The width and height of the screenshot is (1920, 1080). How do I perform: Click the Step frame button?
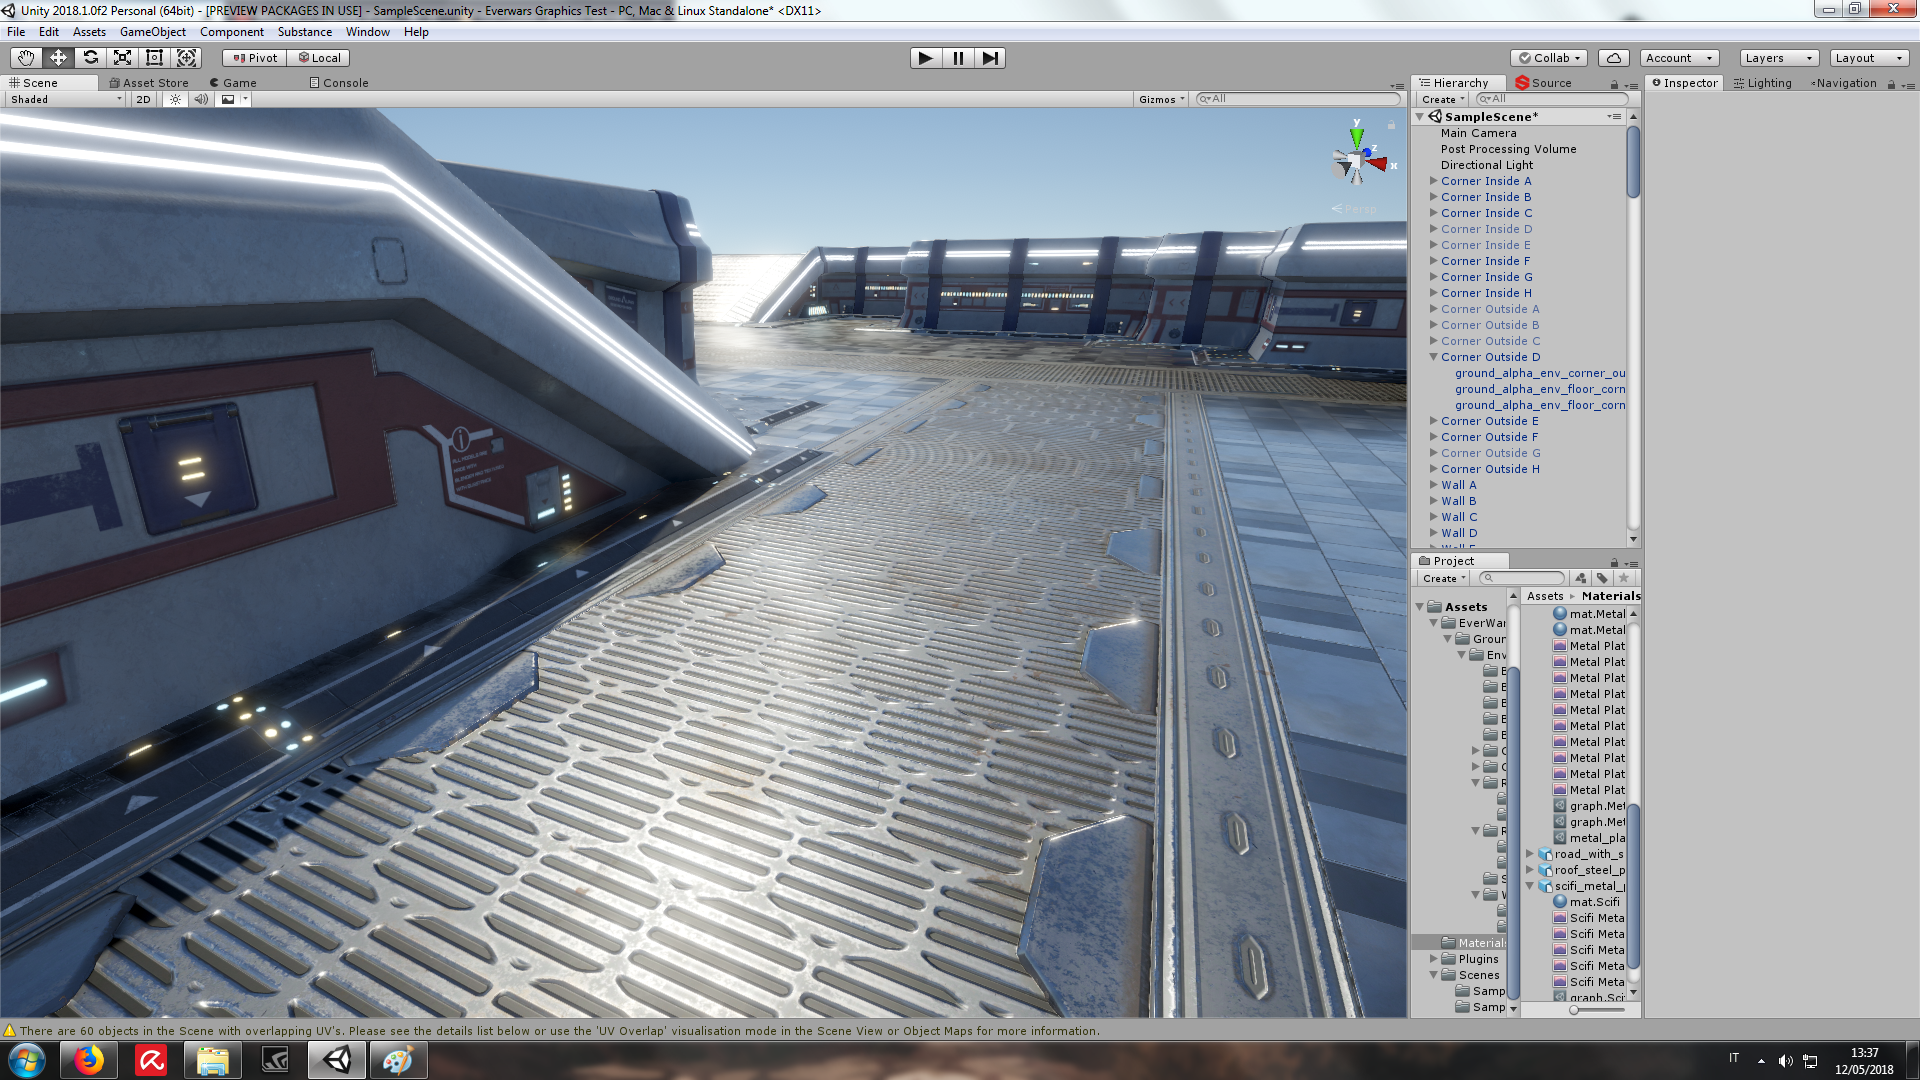990,58
